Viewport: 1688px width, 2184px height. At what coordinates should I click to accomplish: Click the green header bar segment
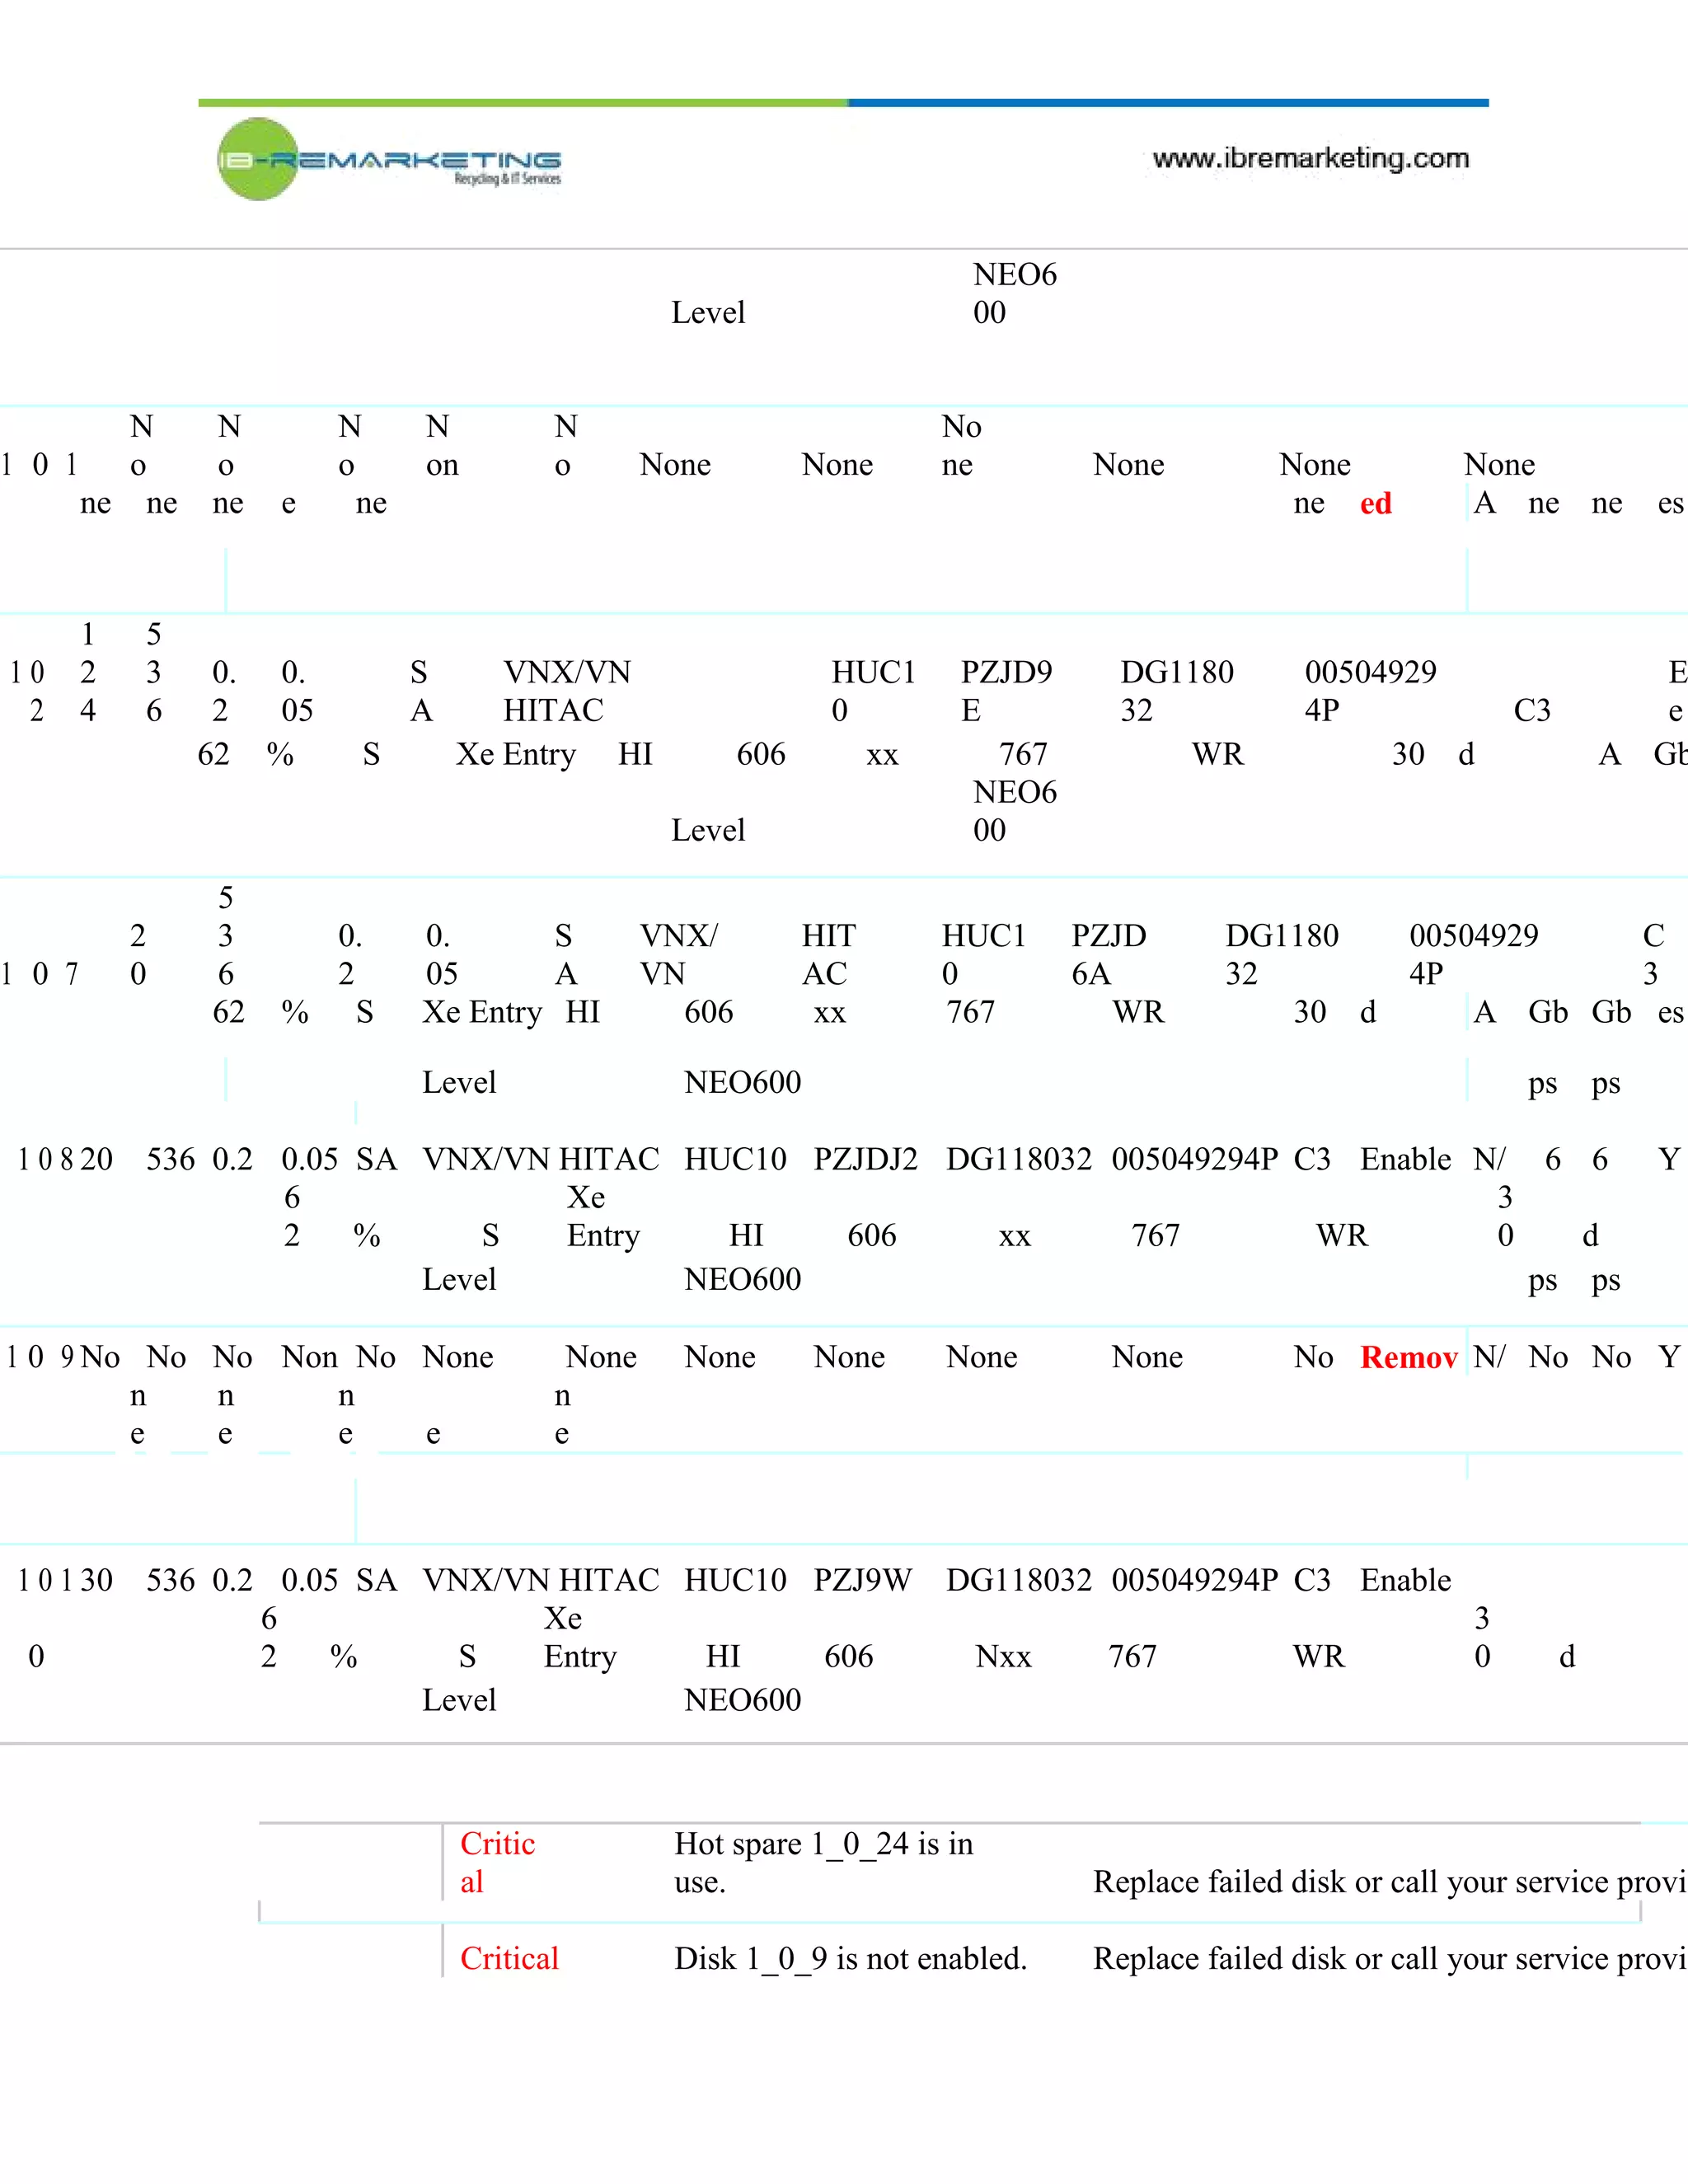click(x=522, y=103)
